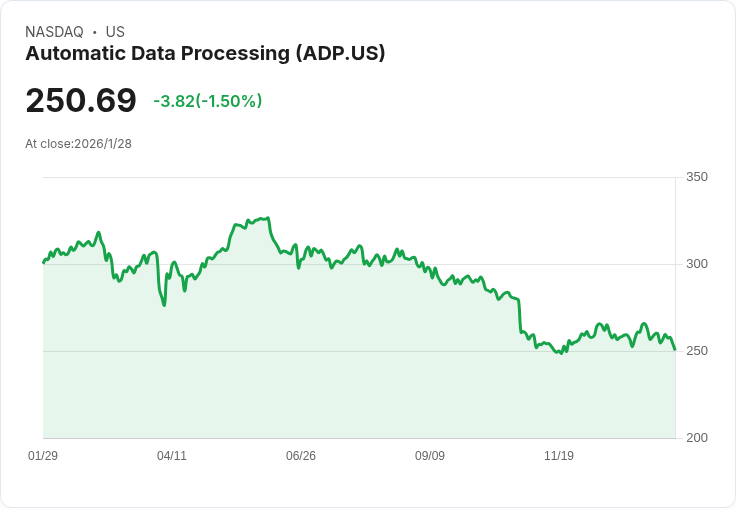This screenshot has width=736, height=508.
Task: Select the 250 y-axis label
Action: (x=696, y=351)
